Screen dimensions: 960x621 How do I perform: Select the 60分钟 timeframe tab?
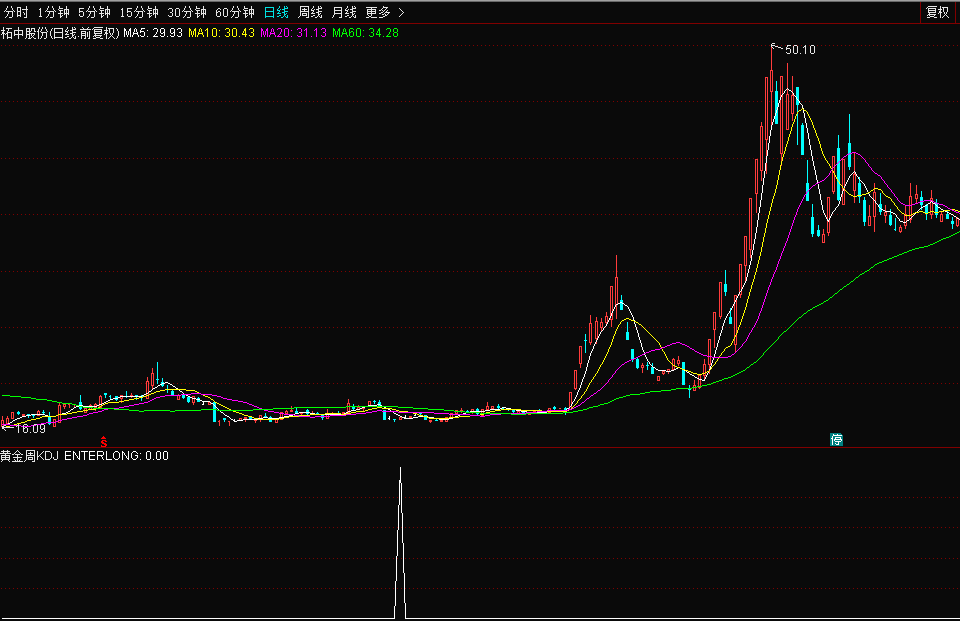234,12
